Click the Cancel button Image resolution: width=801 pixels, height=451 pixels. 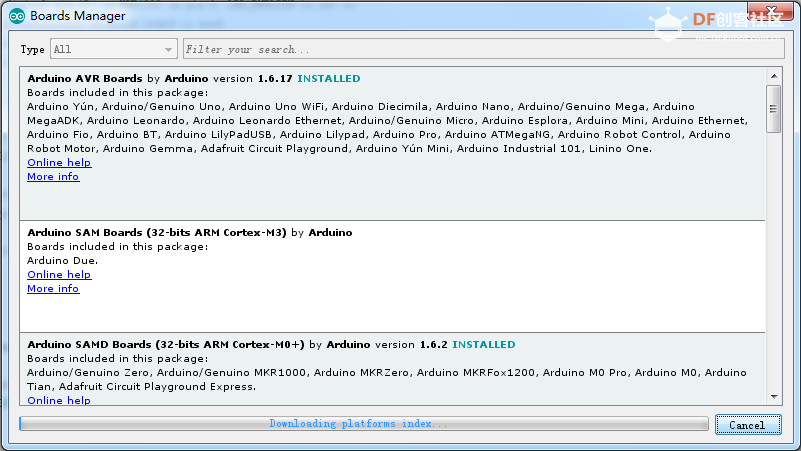(x=748, y=424)
